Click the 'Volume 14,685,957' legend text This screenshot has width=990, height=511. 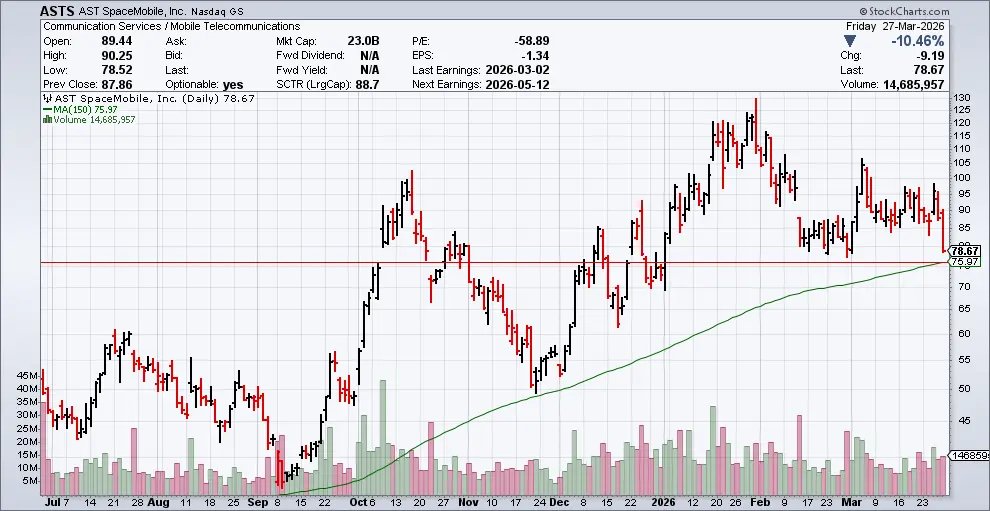pos(94,119)
